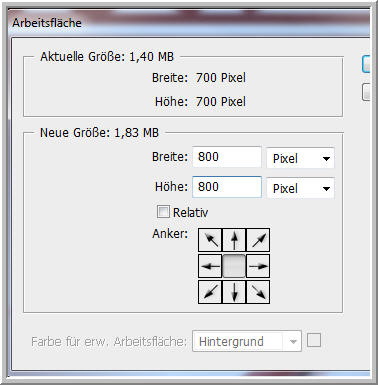Click the second button at right edge
The image size is (378, 385).
tap(366, 92)
